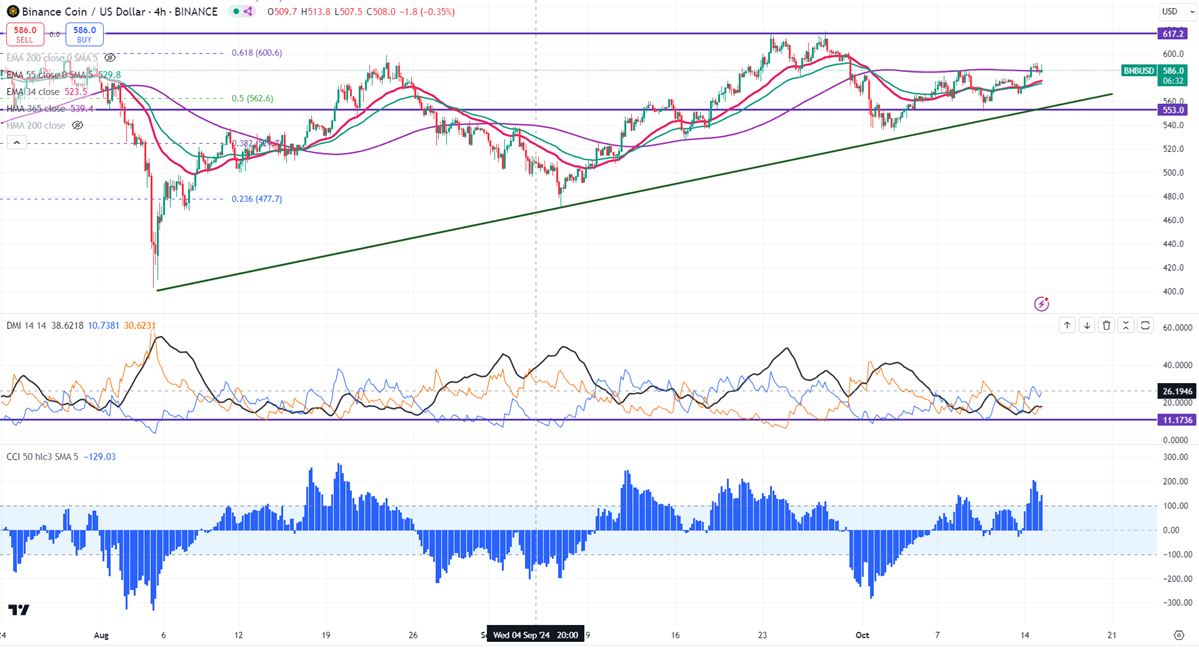
Task: Click the BNBUSD symbol price label
Action: coord(1139,70)
